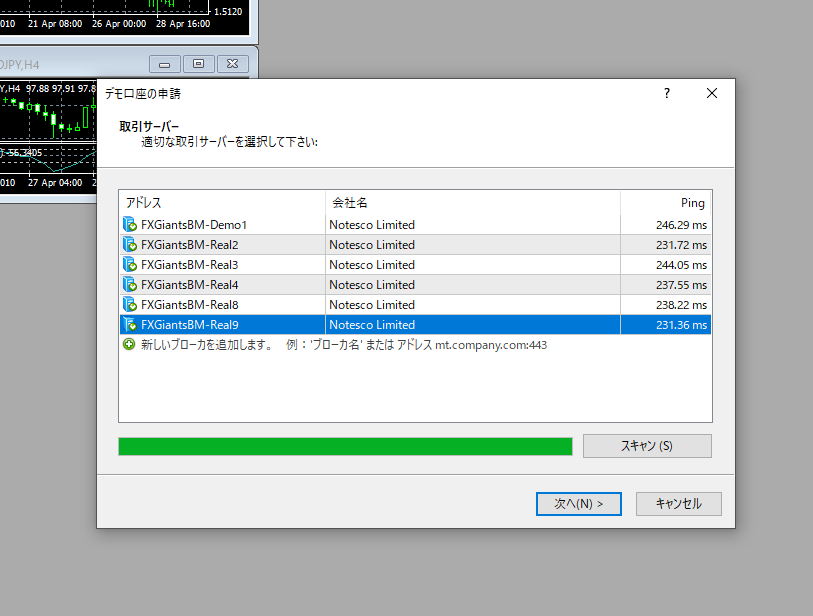Screen dimensions: 813x616
Task: Minimize the JPY,H4 chart window
Action: click(x=165, y=64)
